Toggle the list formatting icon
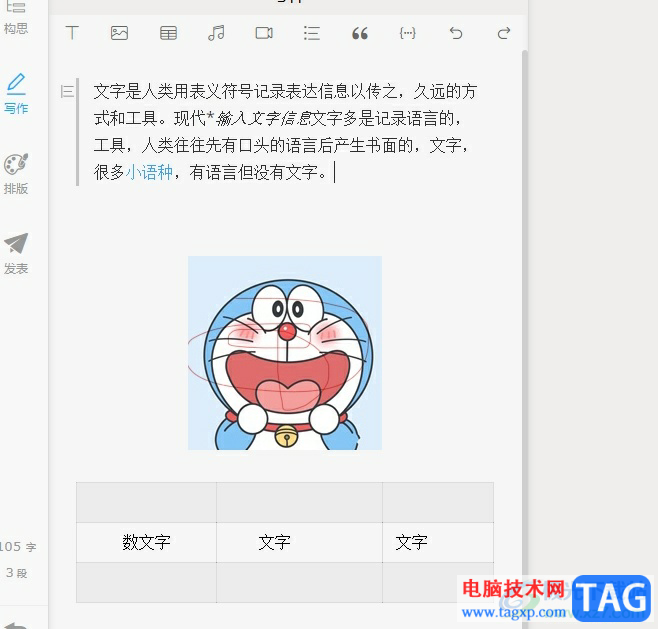 pyautogui.click(x=312, y=33)
